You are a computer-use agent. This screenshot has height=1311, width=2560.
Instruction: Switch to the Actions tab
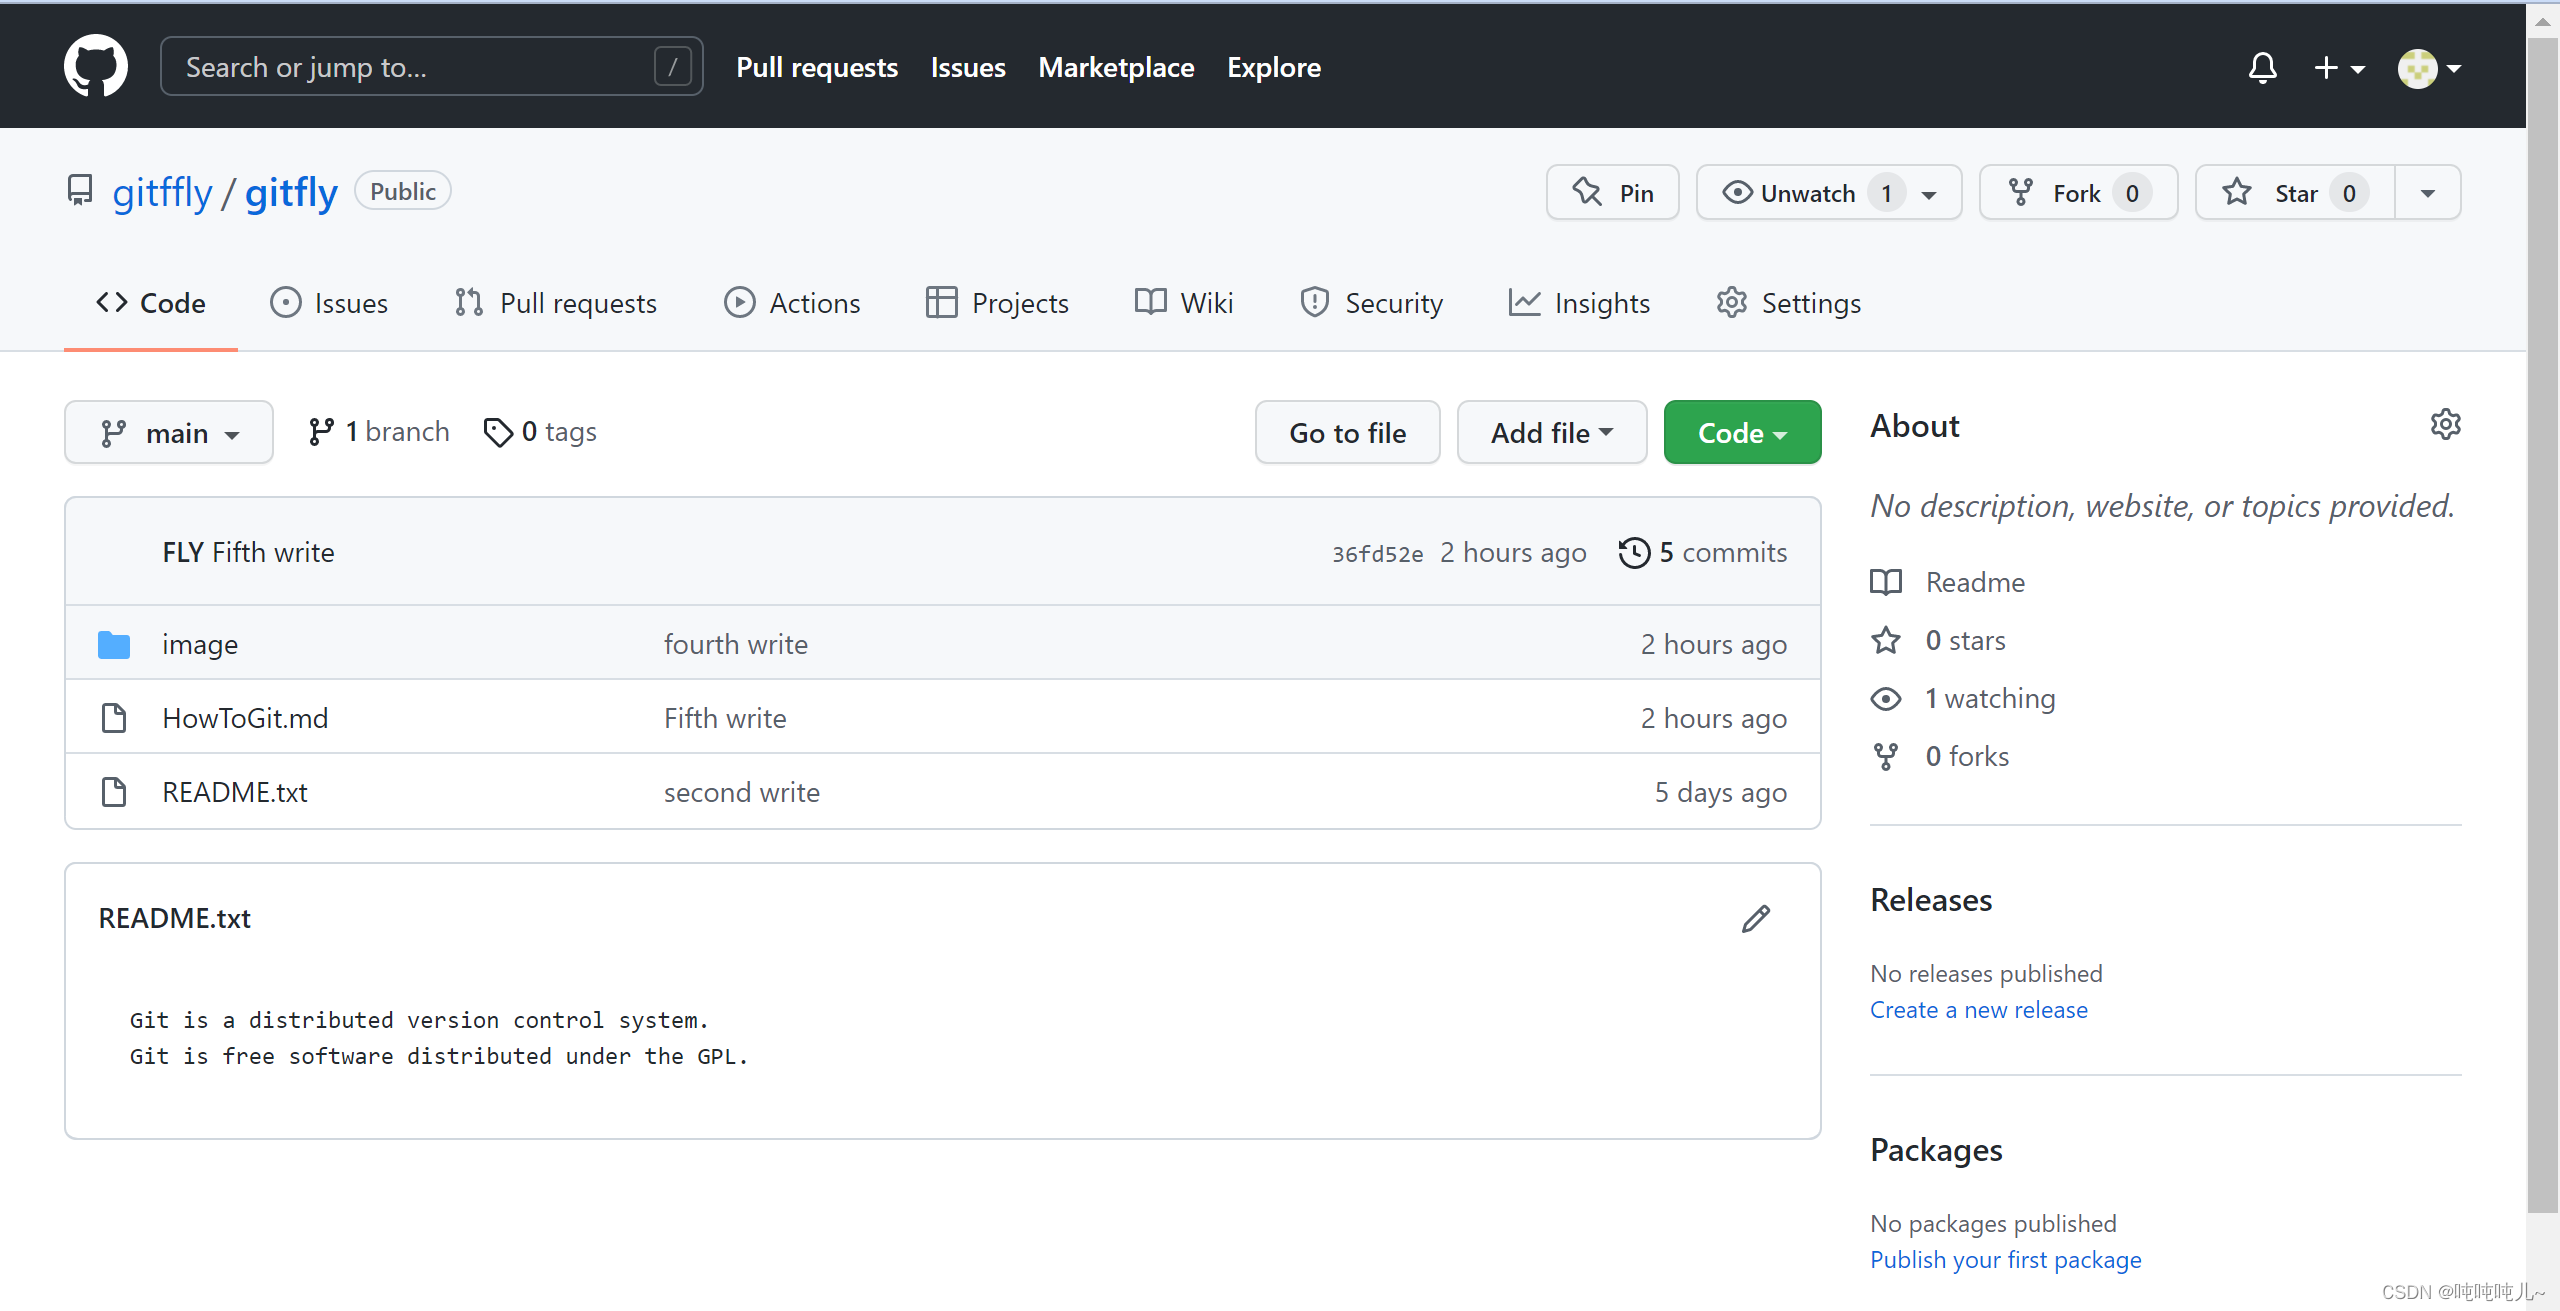click(792, 303)
